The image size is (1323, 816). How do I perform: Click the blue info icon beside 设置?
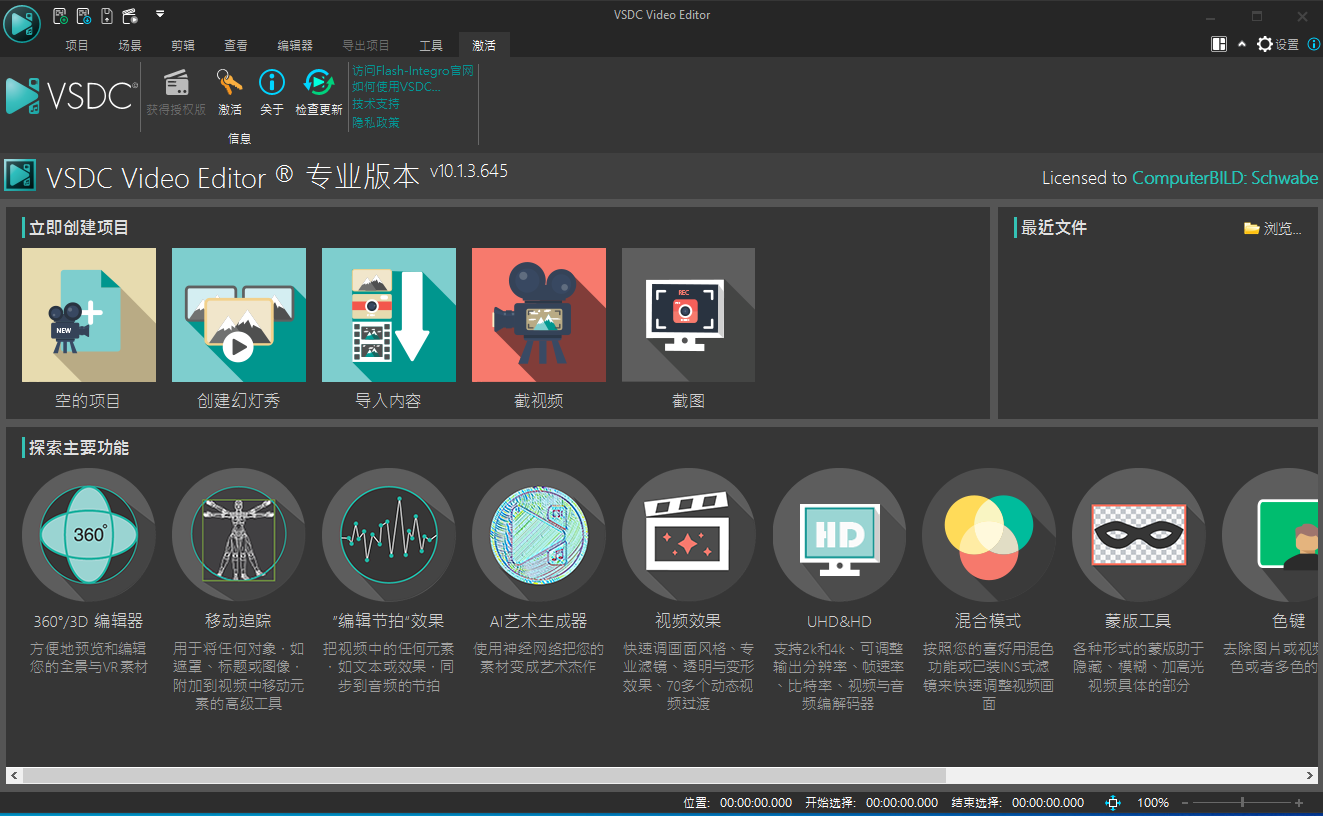click(1314, 44)
